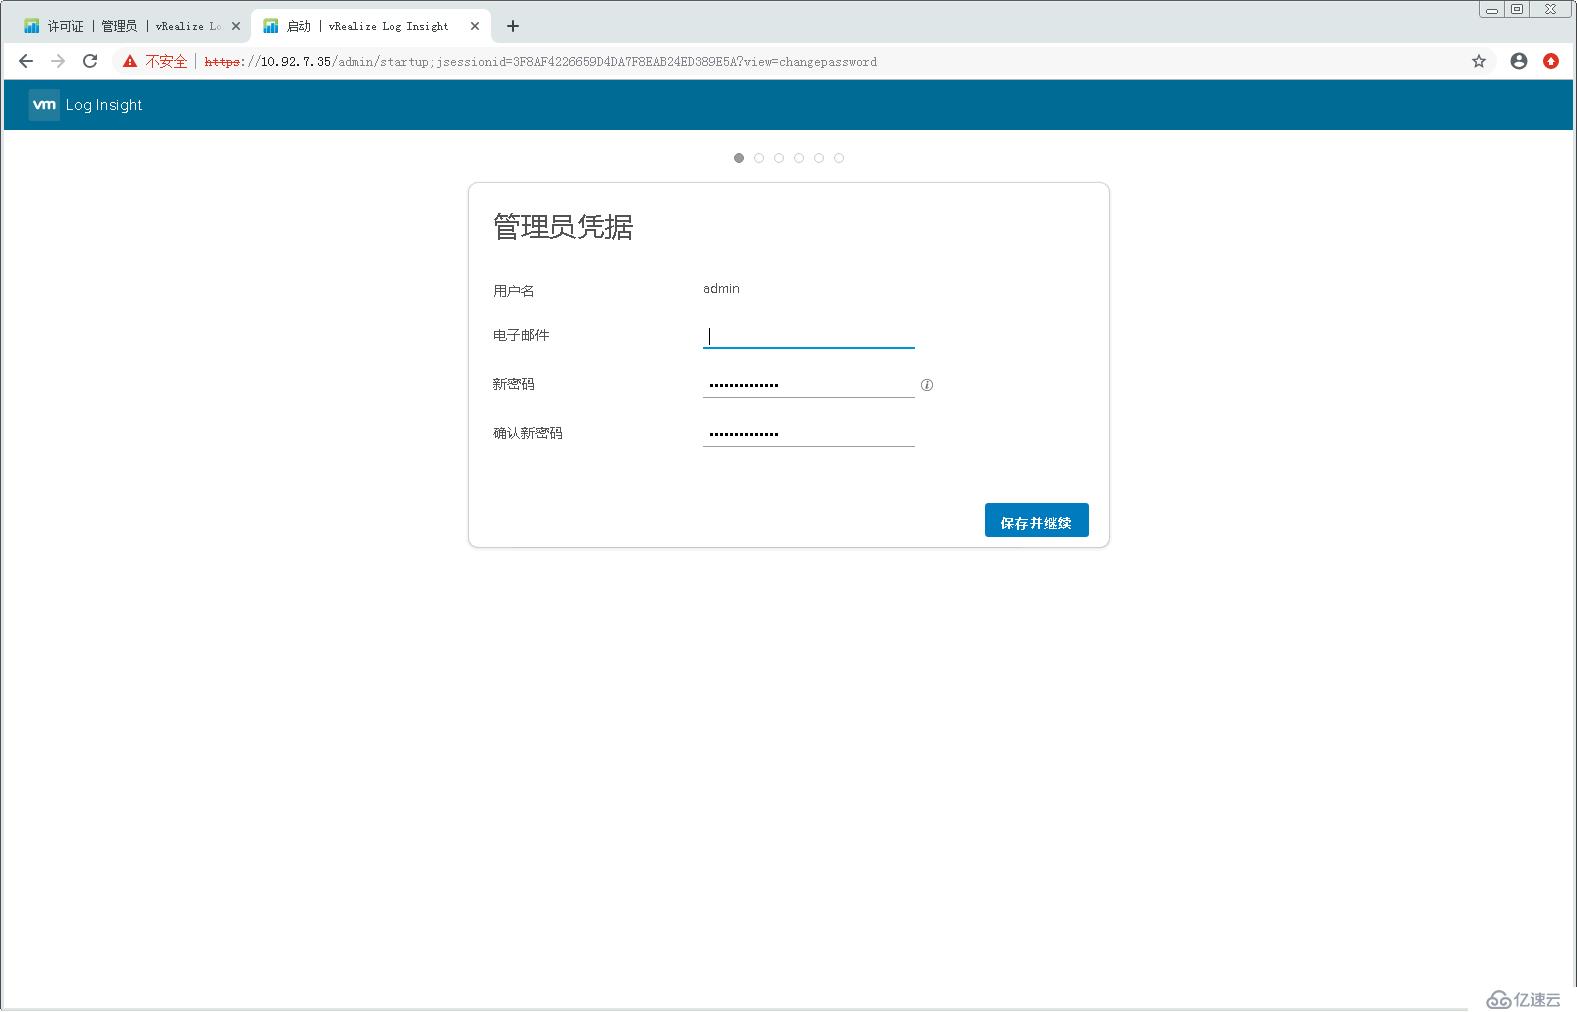This screenshot has width=1577, height=1012.
Task: Reload the page with the refresh icon
Action: (90, 61)
